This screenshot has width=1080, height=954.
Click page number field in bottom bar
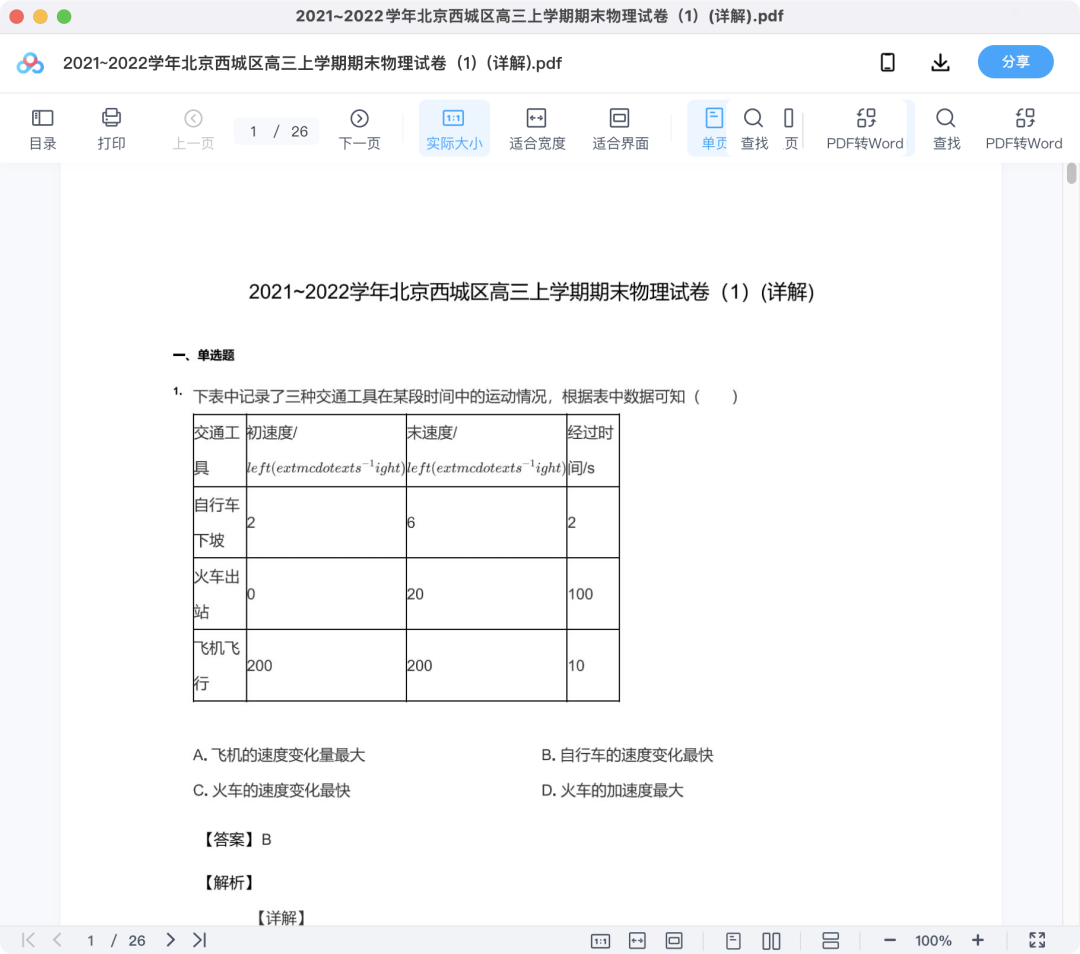pos(90,940)
